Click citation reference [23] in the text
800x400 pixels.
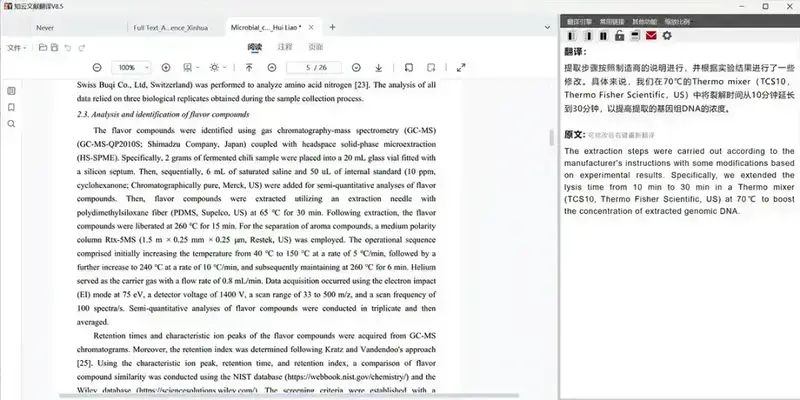click(x=363, y=85)
